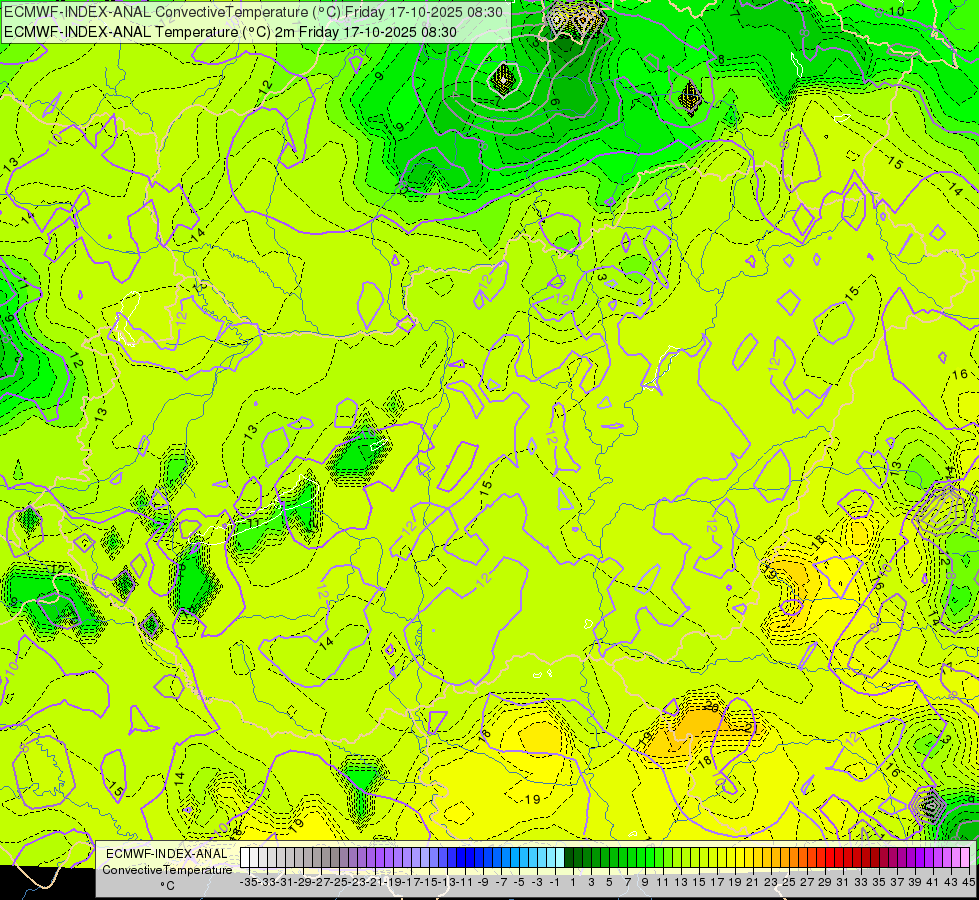This screenshot has width=979, height=900.
Task: Click legend value '21'
Action: [x=753, y=883]
